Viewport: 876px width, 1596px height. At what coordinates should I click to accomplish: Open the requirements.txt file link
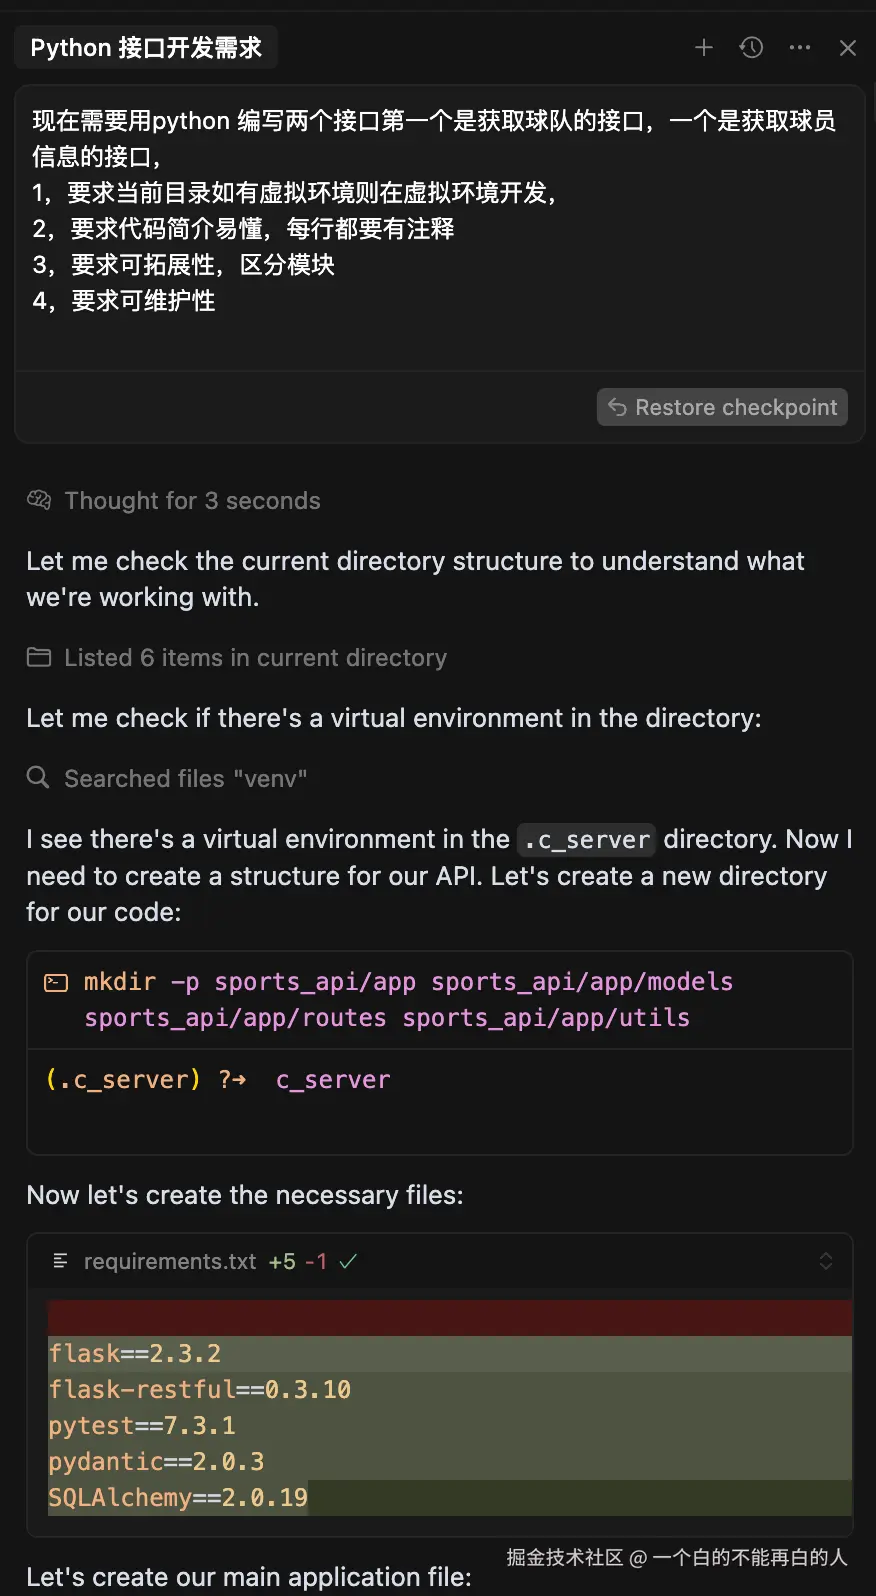tap(170, 1262)
